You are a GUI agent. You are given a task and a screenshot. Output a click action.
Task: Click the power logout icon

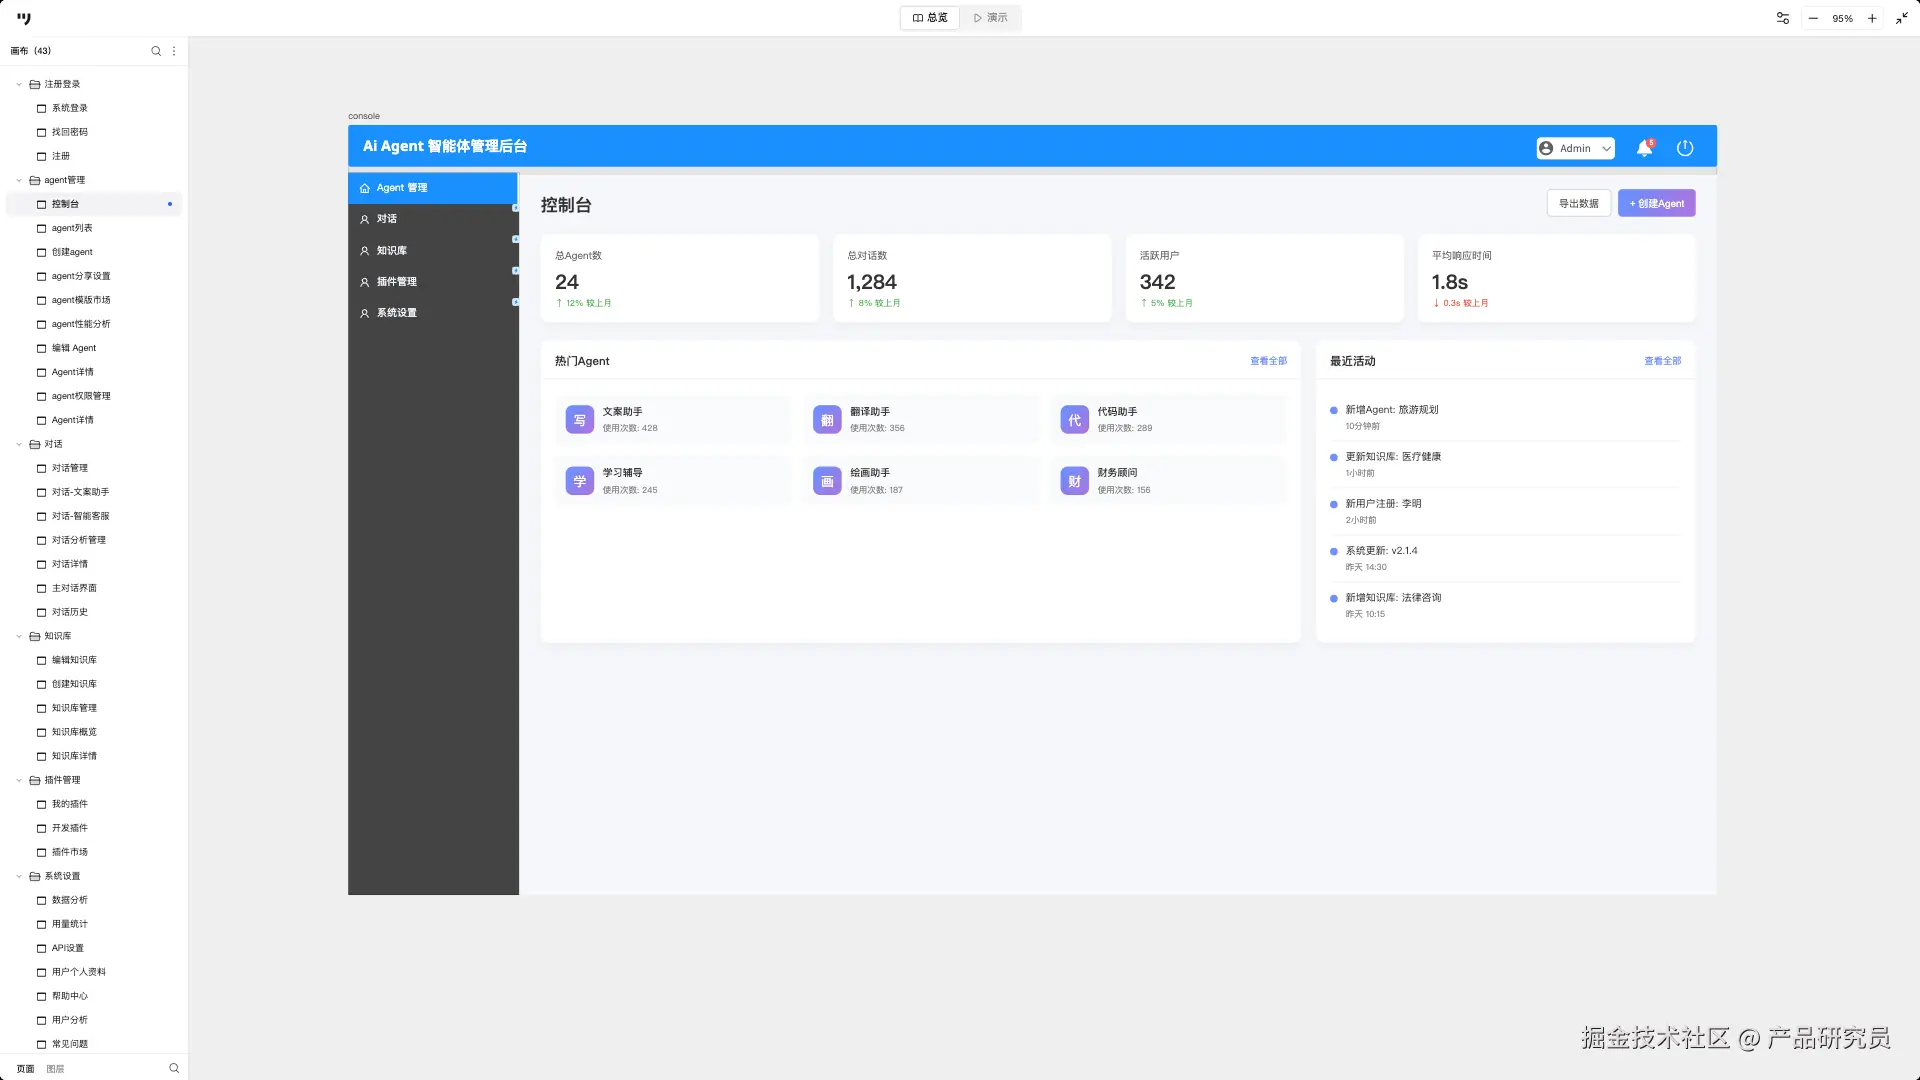click(1685, 148)
